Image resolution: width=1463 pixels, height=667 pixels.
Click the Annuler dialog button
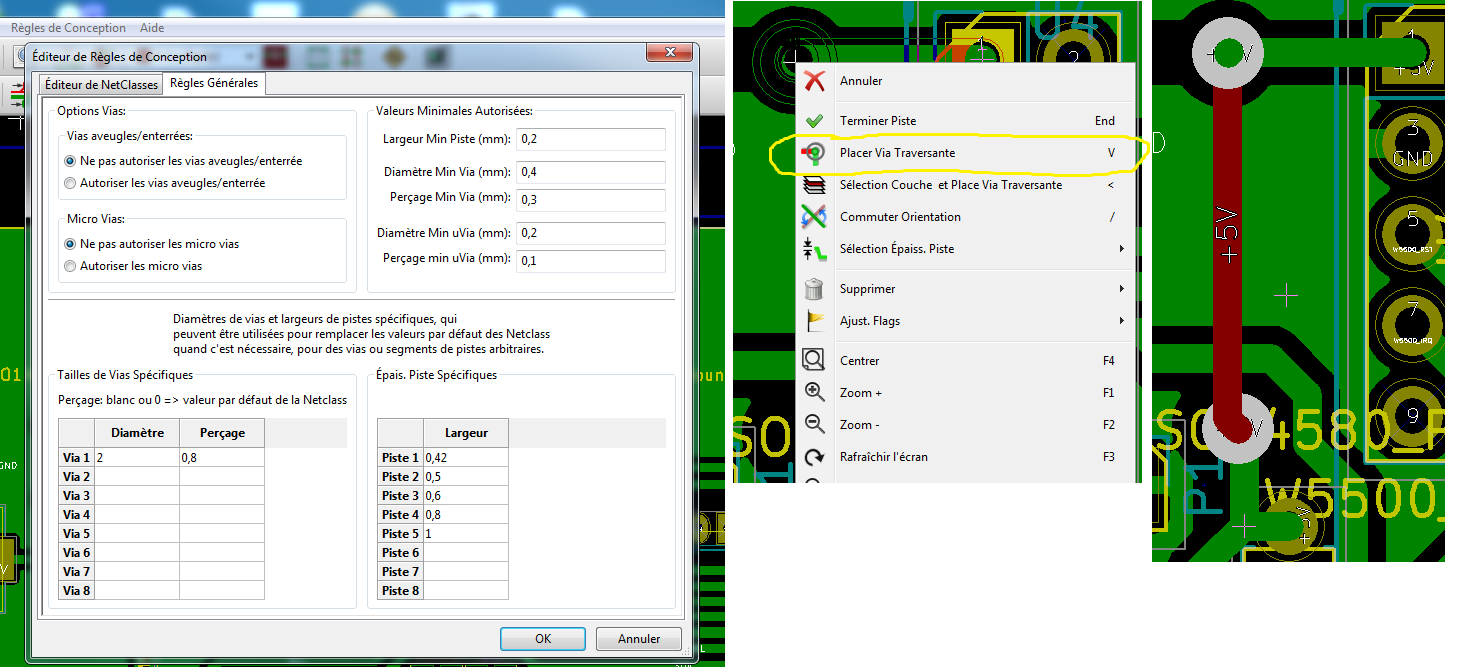click(638, 639)
